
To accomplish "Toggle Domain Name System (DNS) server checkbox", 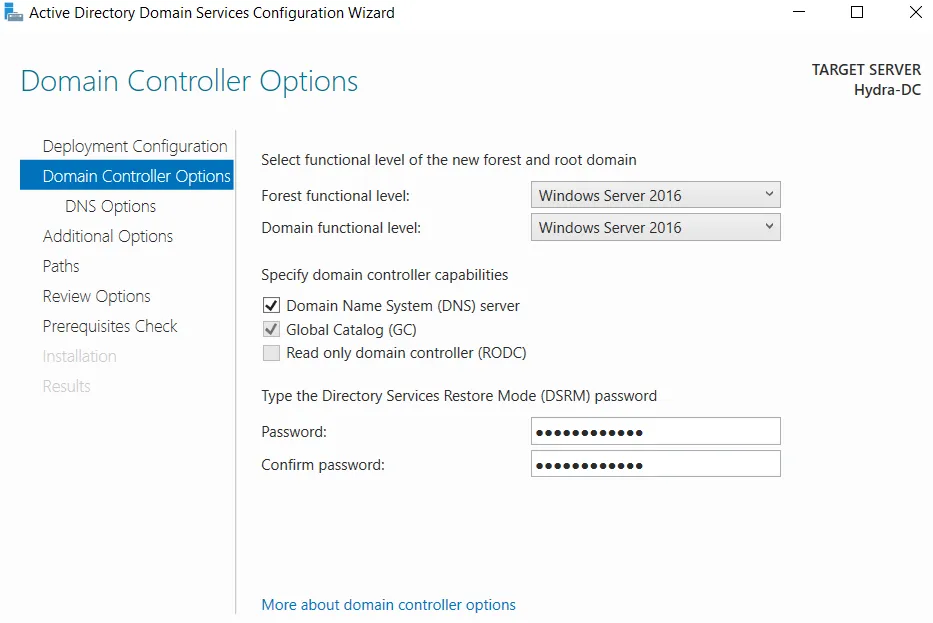I will 271,306.
